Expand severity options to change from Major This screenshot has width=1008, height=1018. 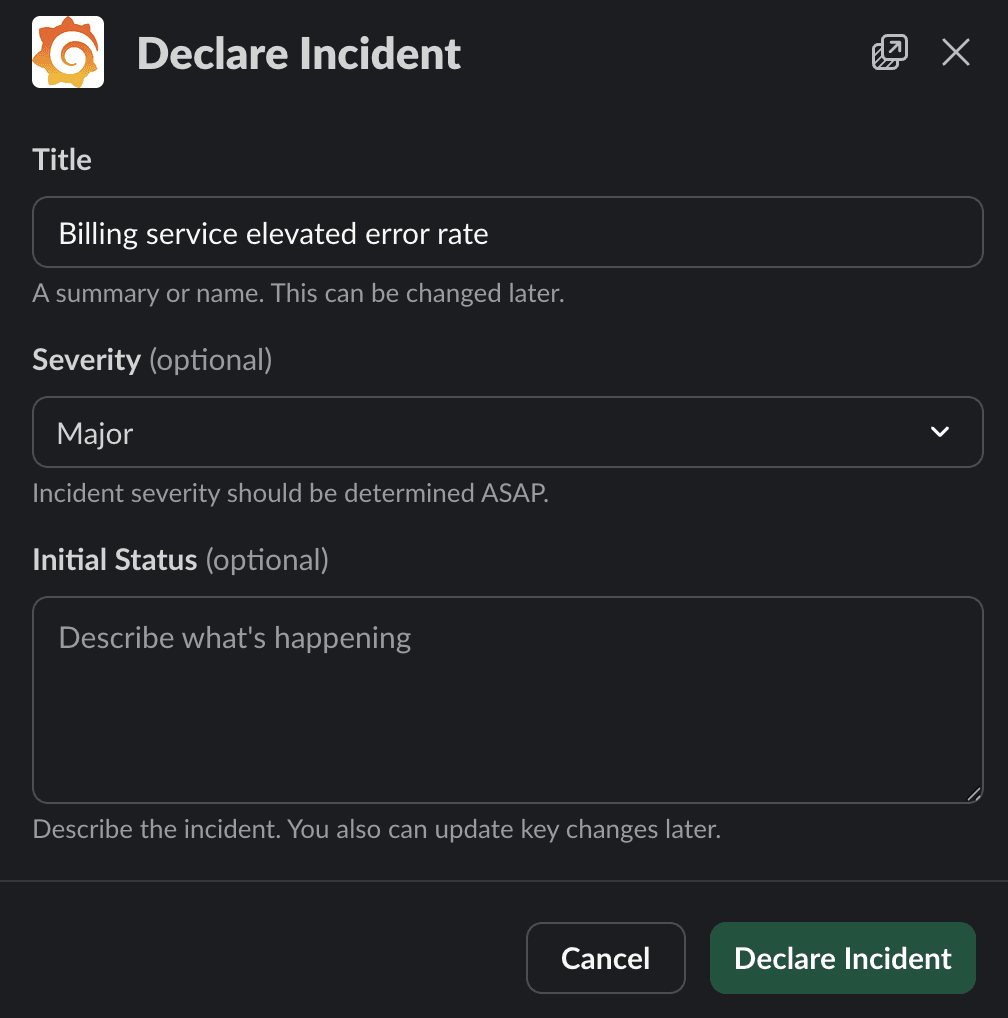pos(507,432)
